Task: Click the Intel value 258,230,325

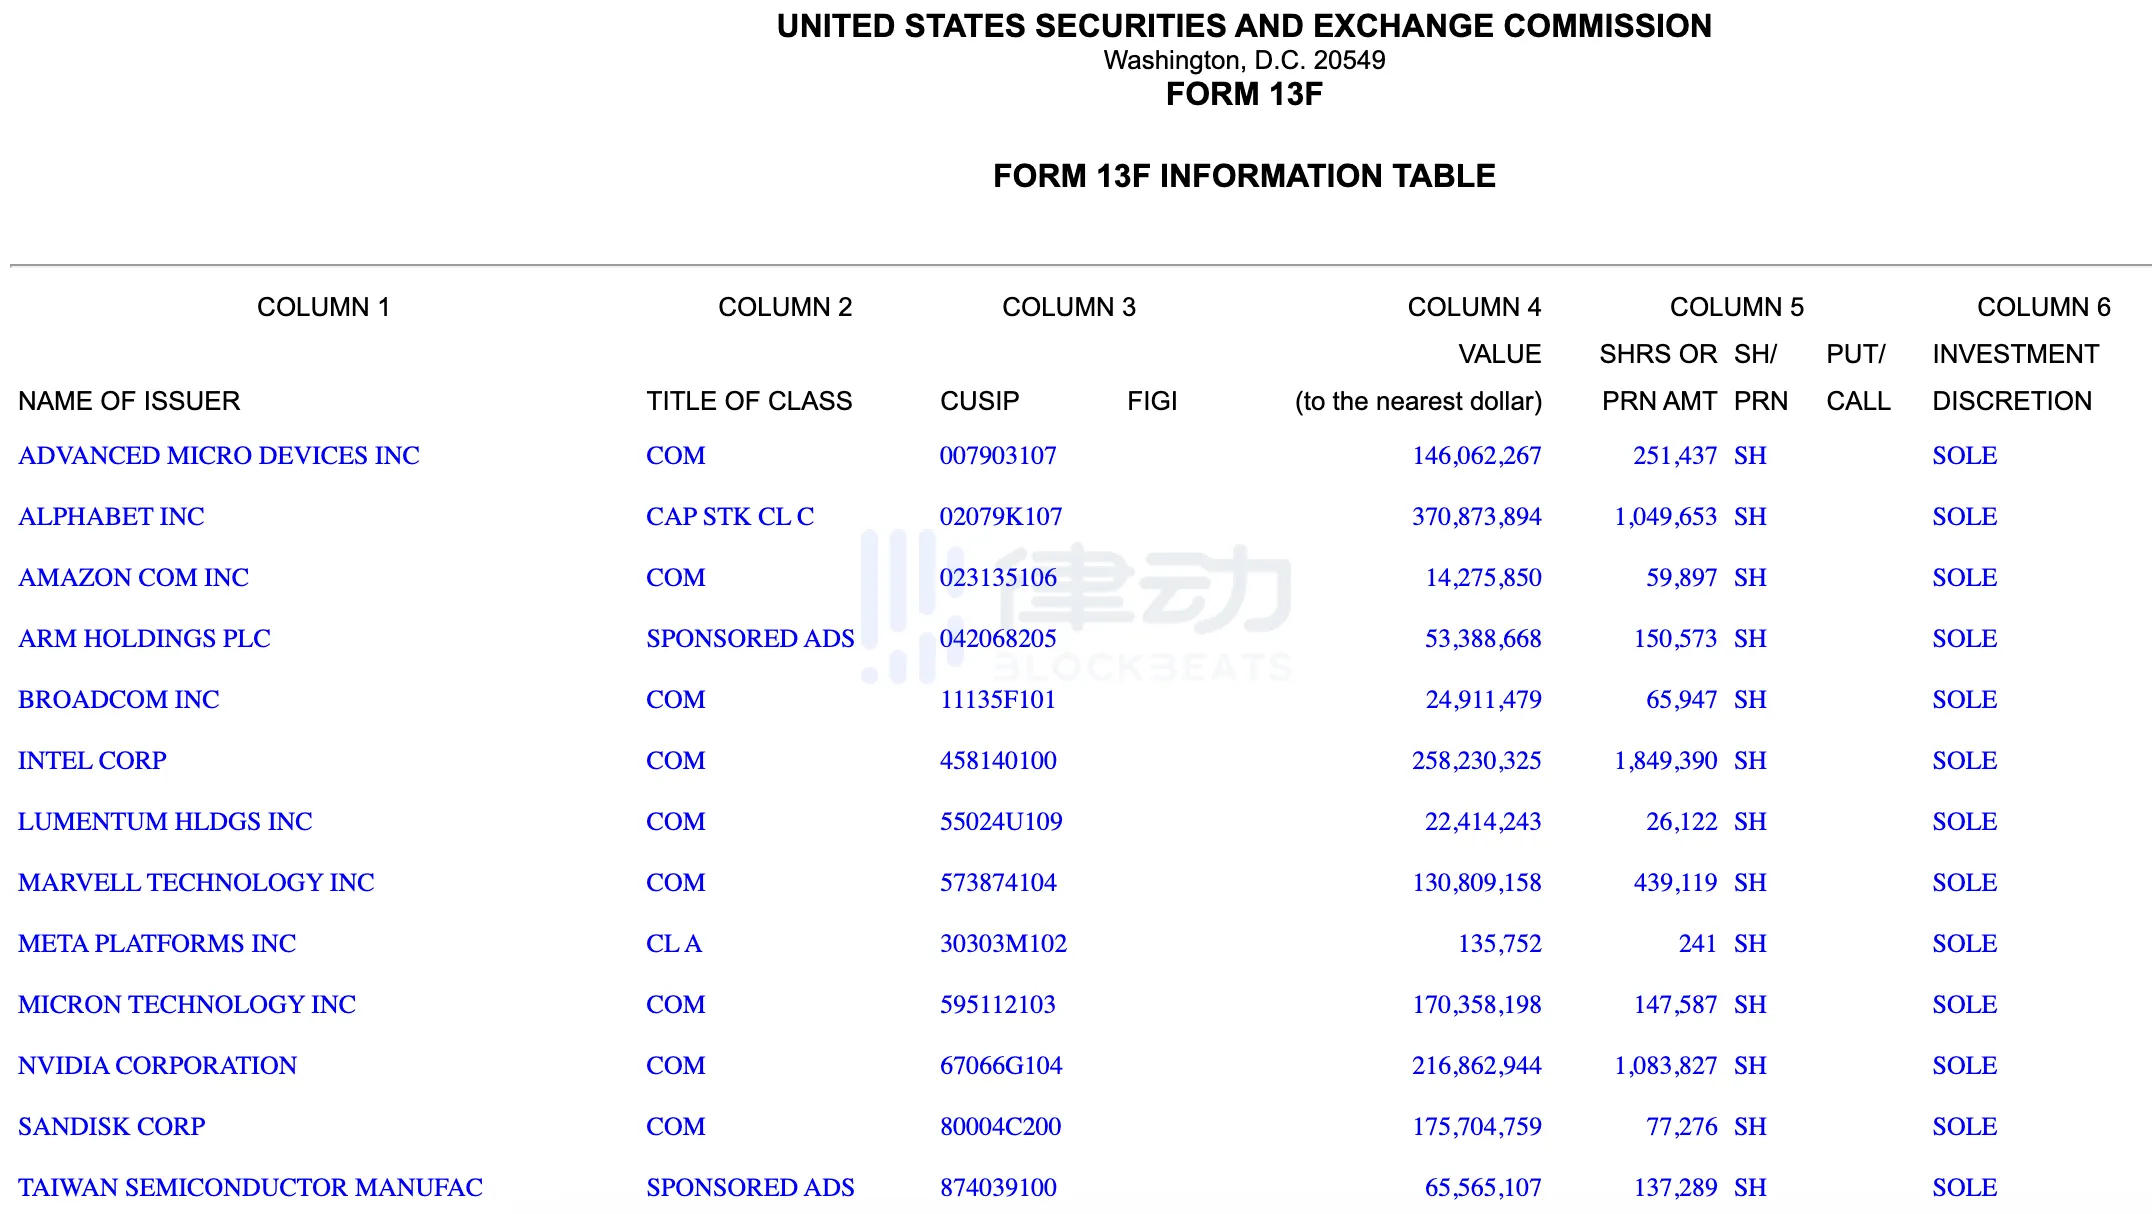Action: click(1476, 761)
